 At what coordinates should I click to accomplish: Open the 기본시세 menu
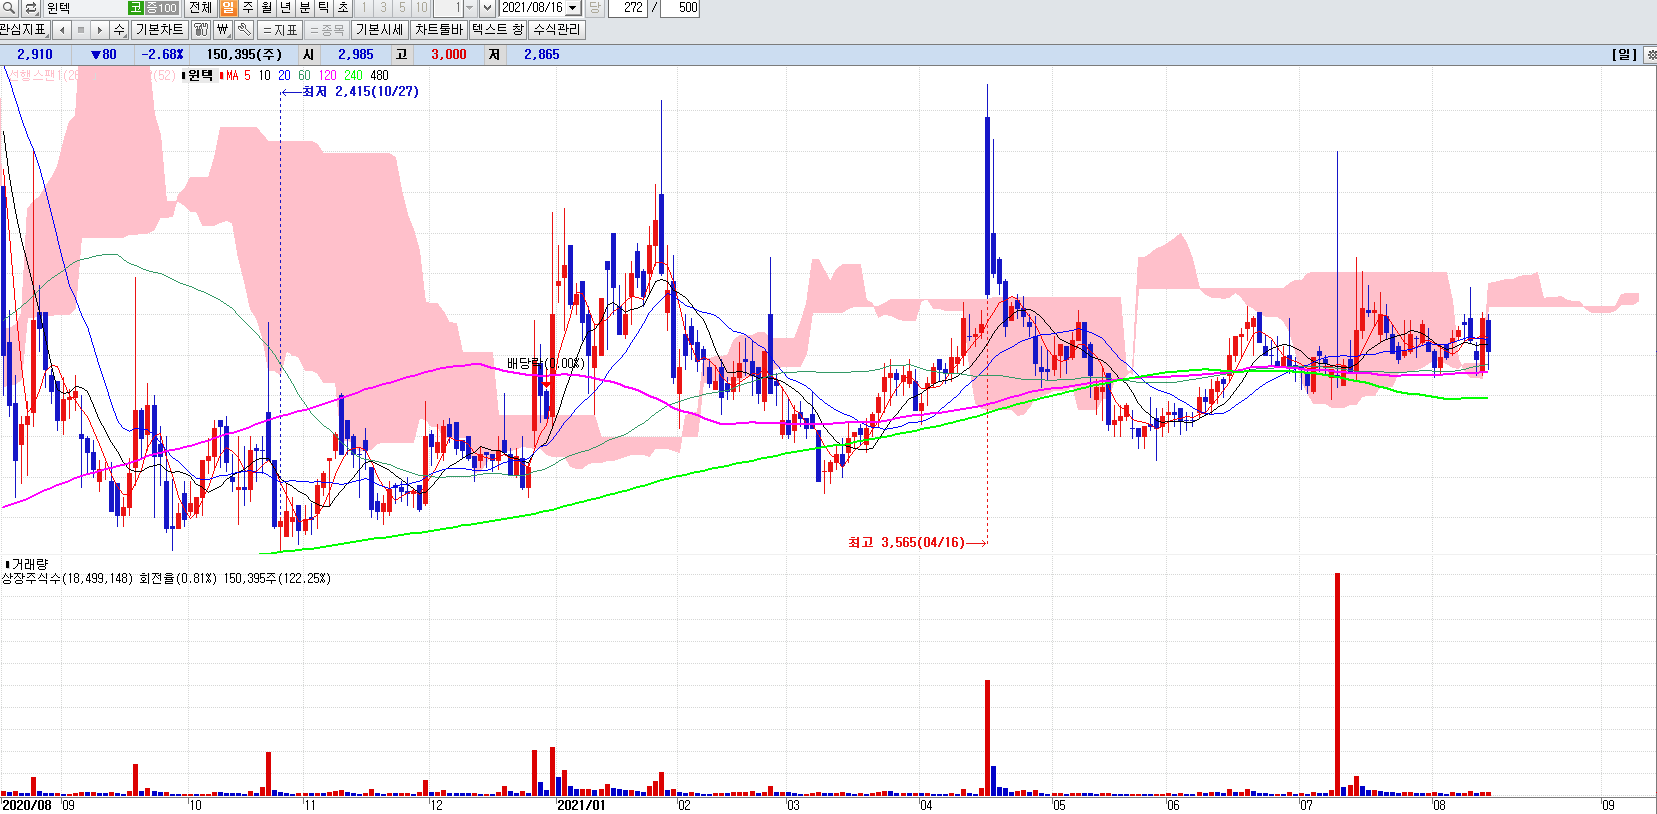379,30
